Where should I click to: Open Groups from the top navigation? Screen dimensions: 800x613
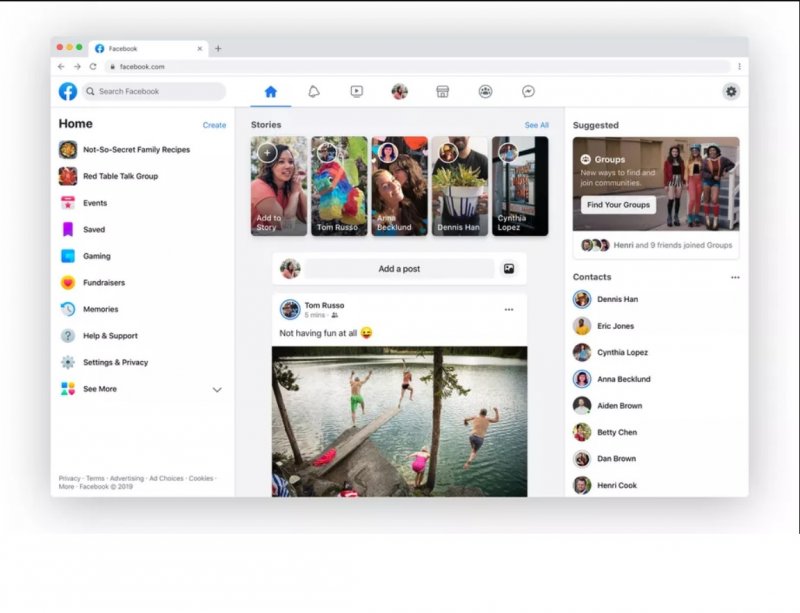tap(485, 91)
